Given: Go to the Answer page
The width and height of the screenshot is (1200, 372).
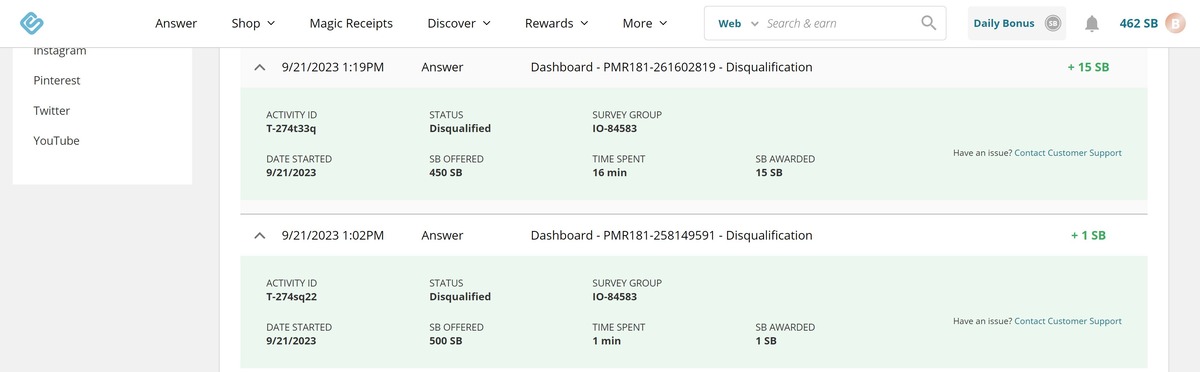Looking at the screenshot, I should coord(176,23).
